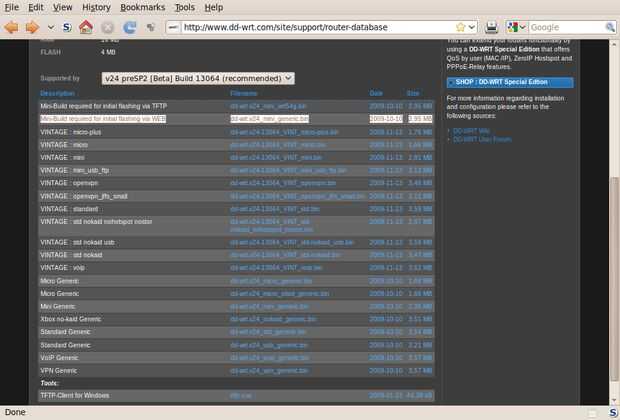
Task: Sort by the Description column header
Action: point(57,93)
